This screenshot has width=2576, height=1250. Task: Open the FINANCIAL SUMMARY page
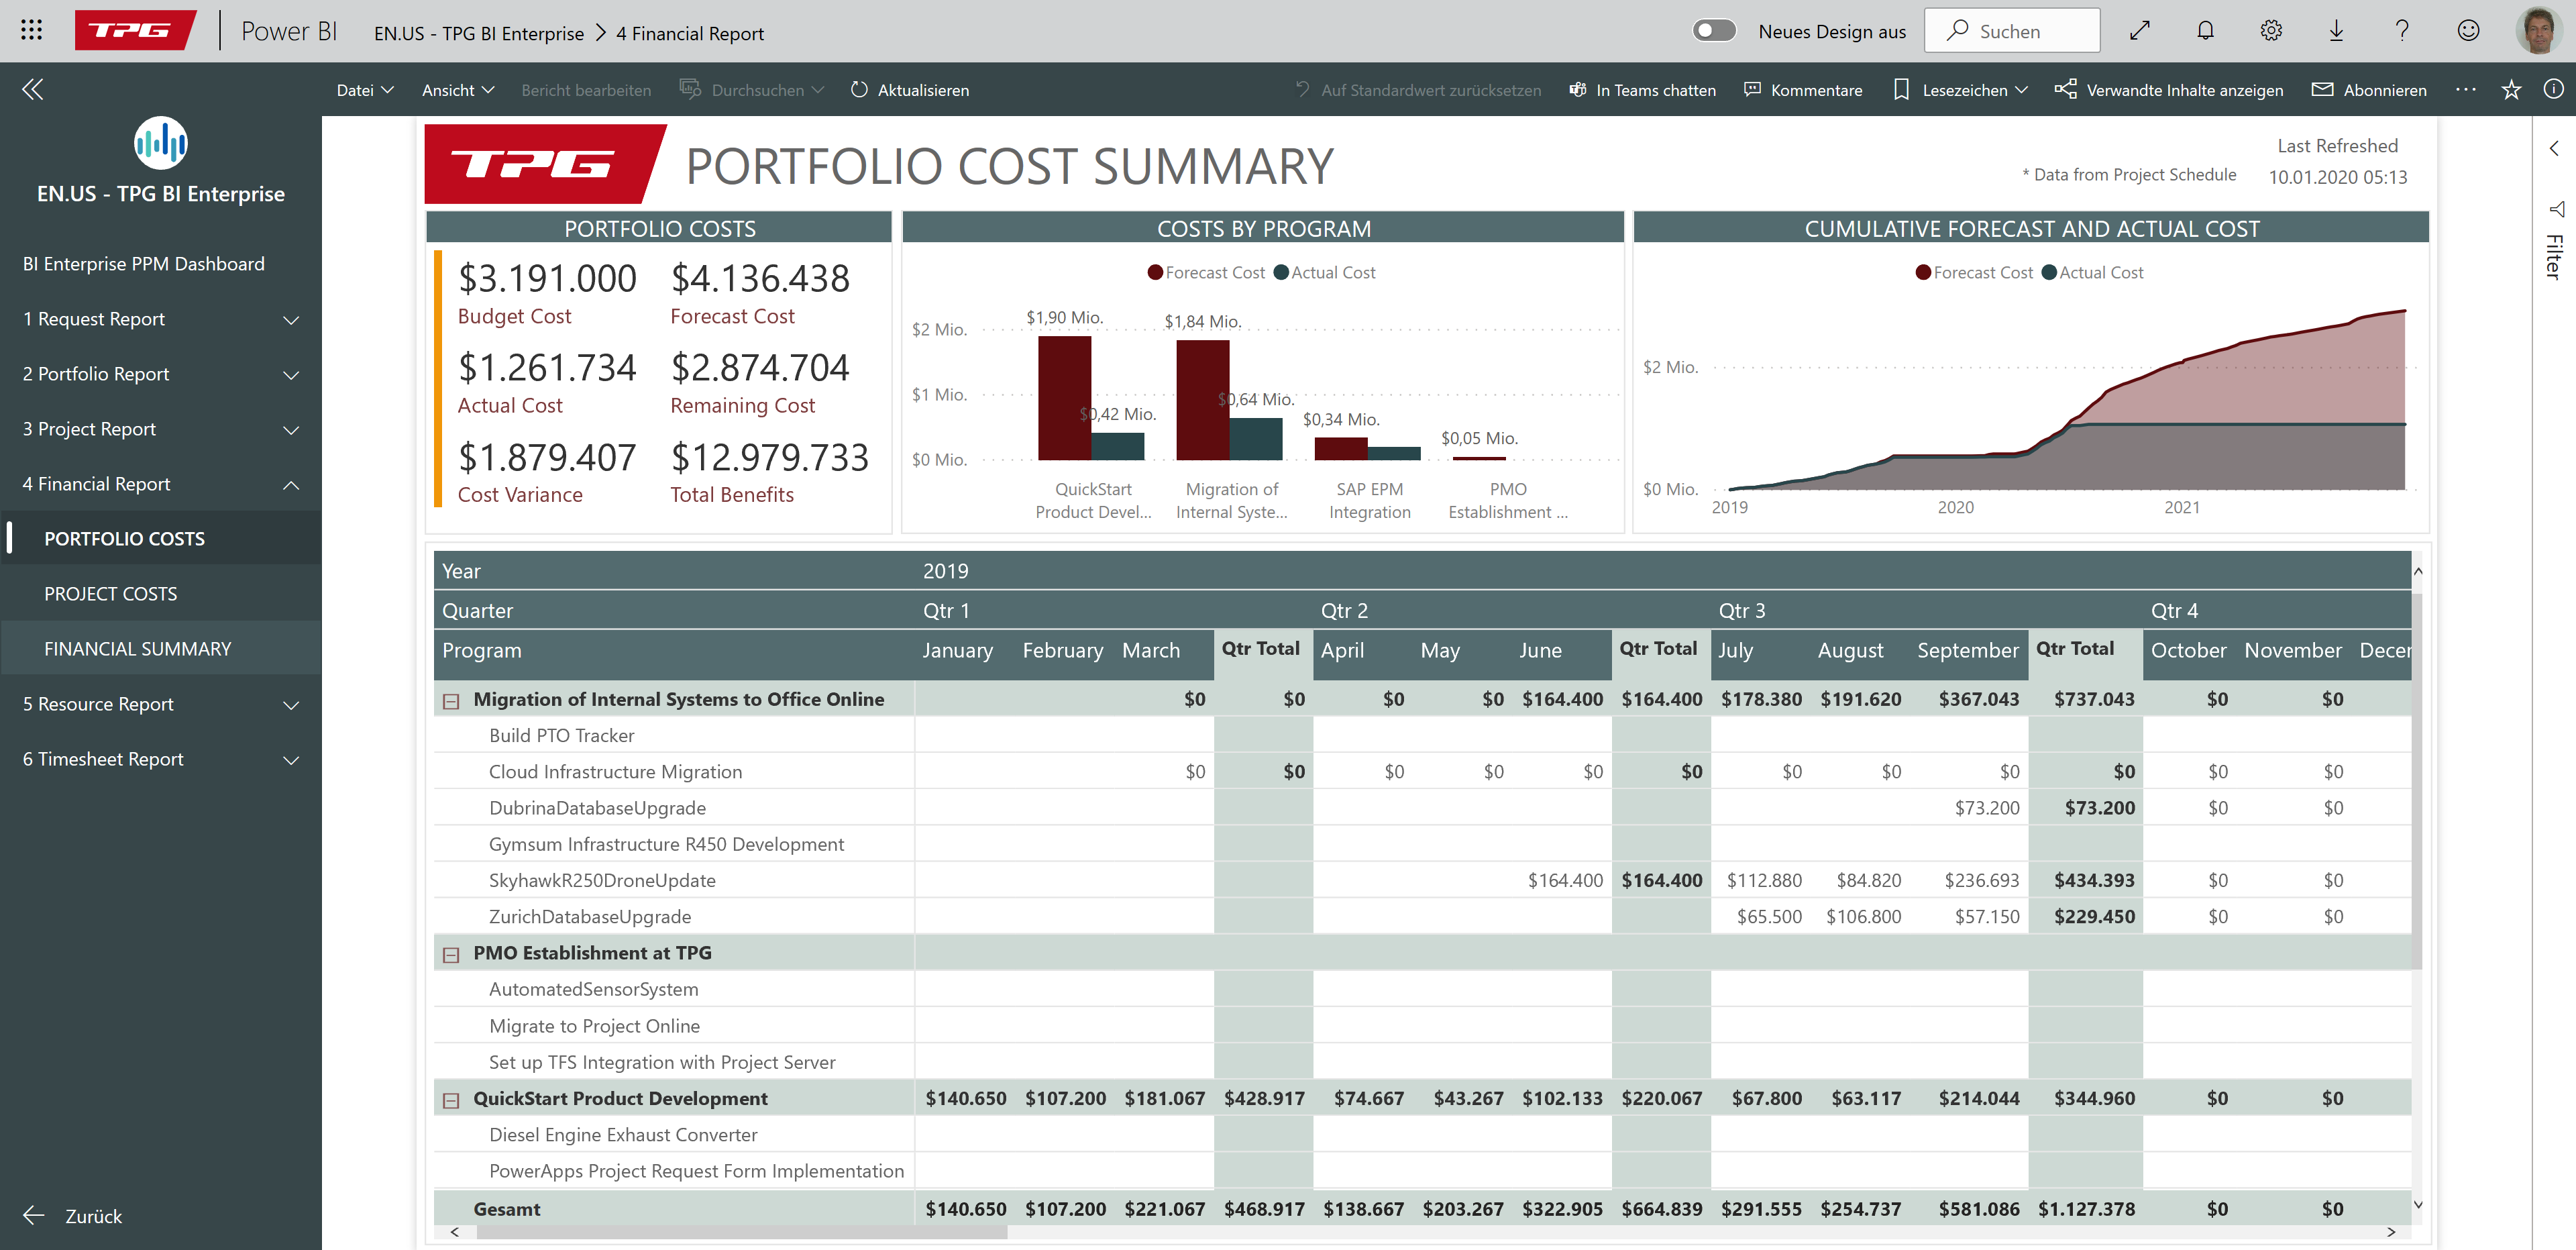click(138, 648)
